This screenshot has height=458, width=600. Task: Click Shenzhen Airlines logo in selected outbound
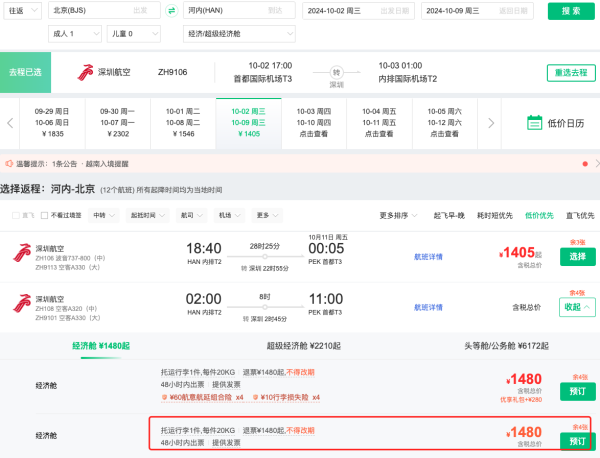point(85,72)
